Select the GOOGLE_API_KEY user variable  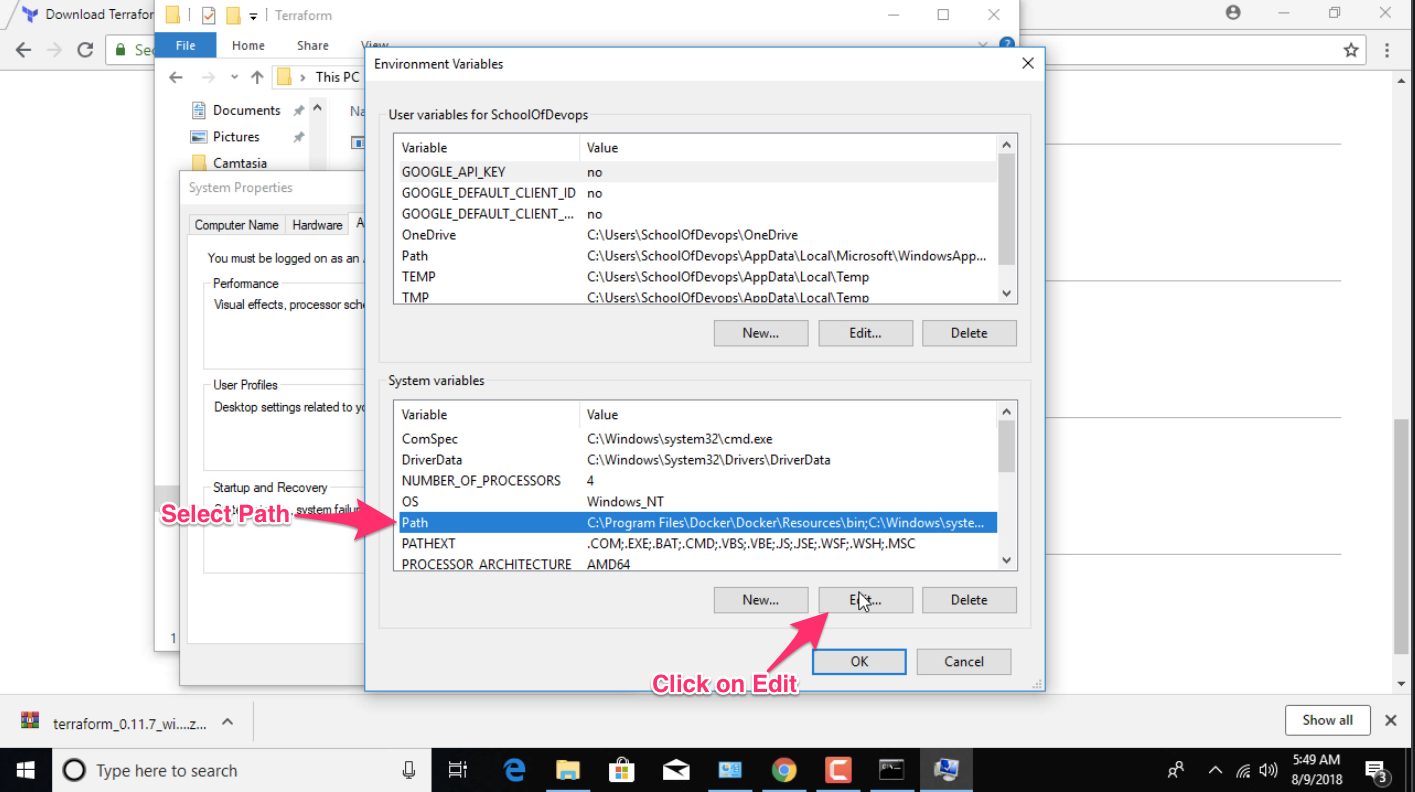(452, 172)
